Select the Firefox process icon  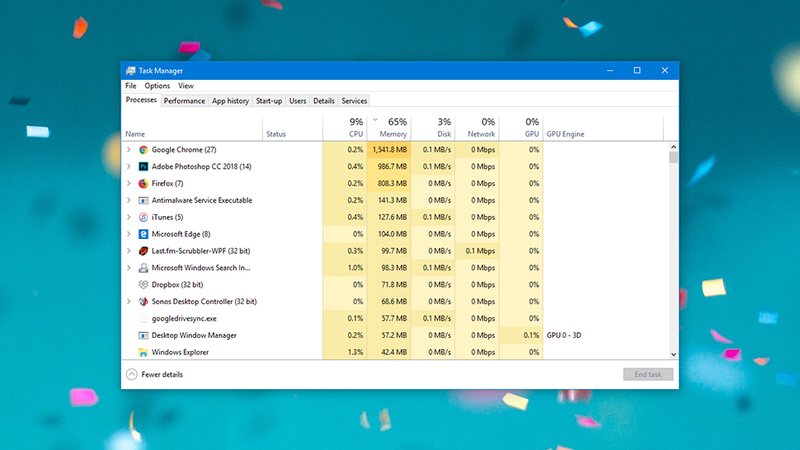[143, 183]
